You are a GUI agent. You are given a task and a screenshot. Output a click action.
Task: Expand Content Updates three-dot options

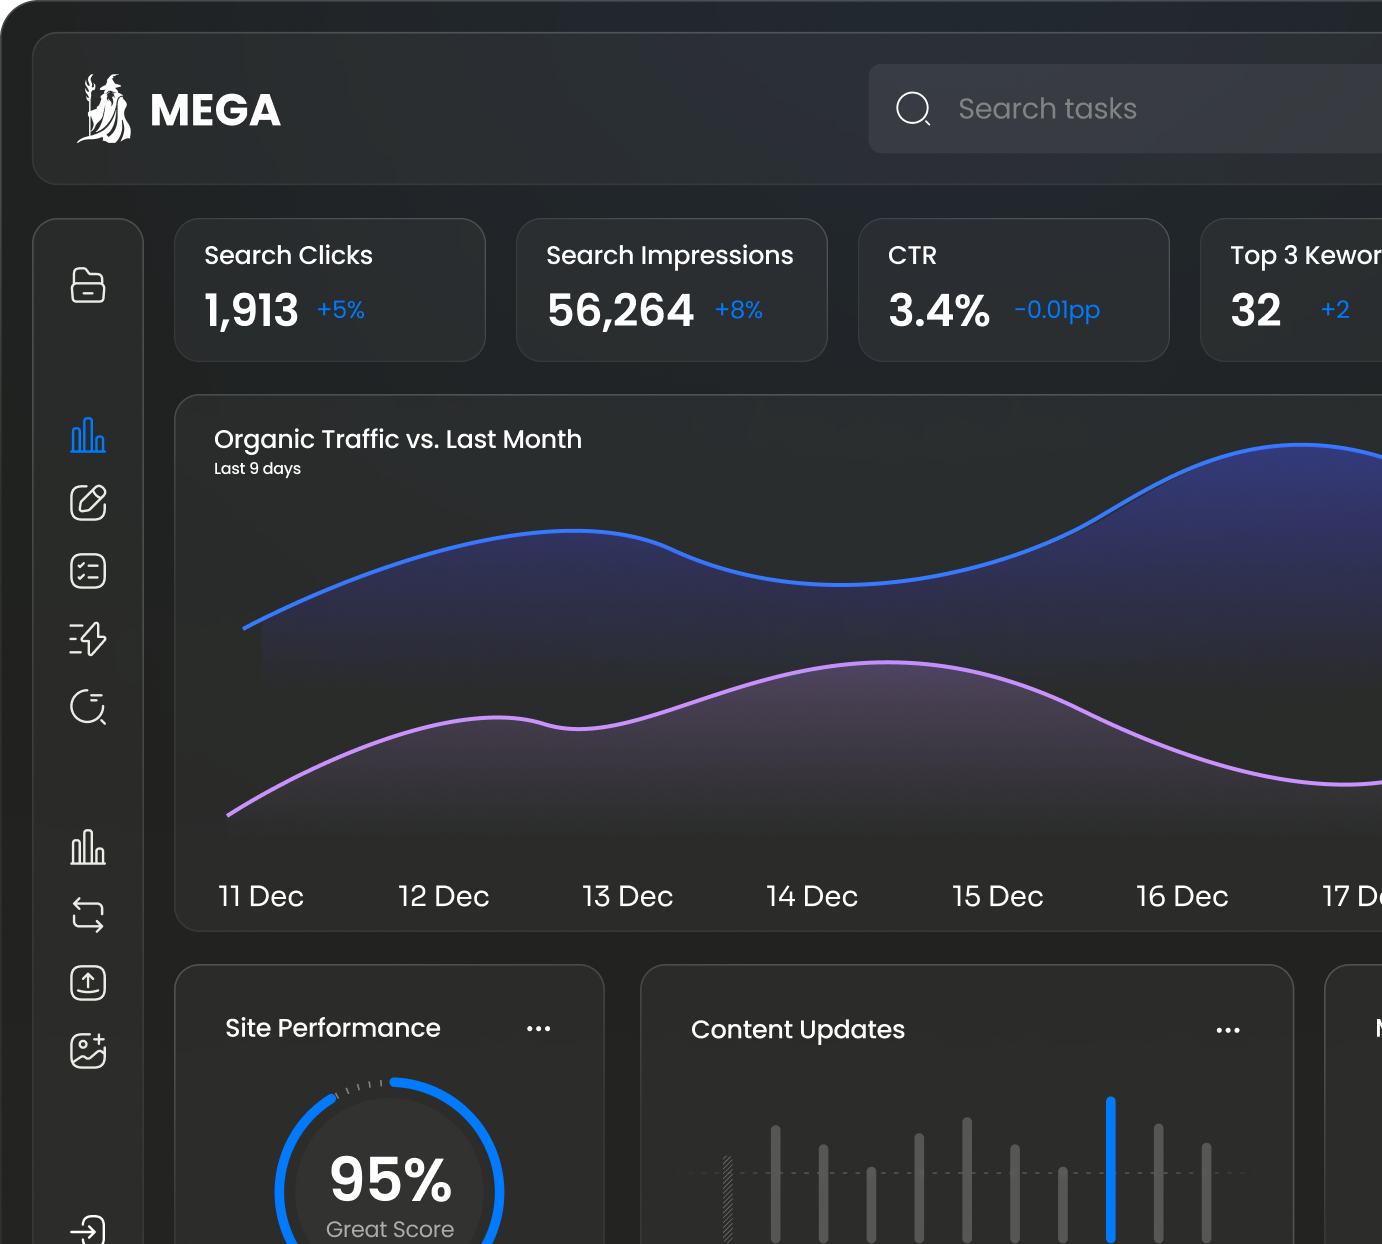(x=1228, y=1030)
